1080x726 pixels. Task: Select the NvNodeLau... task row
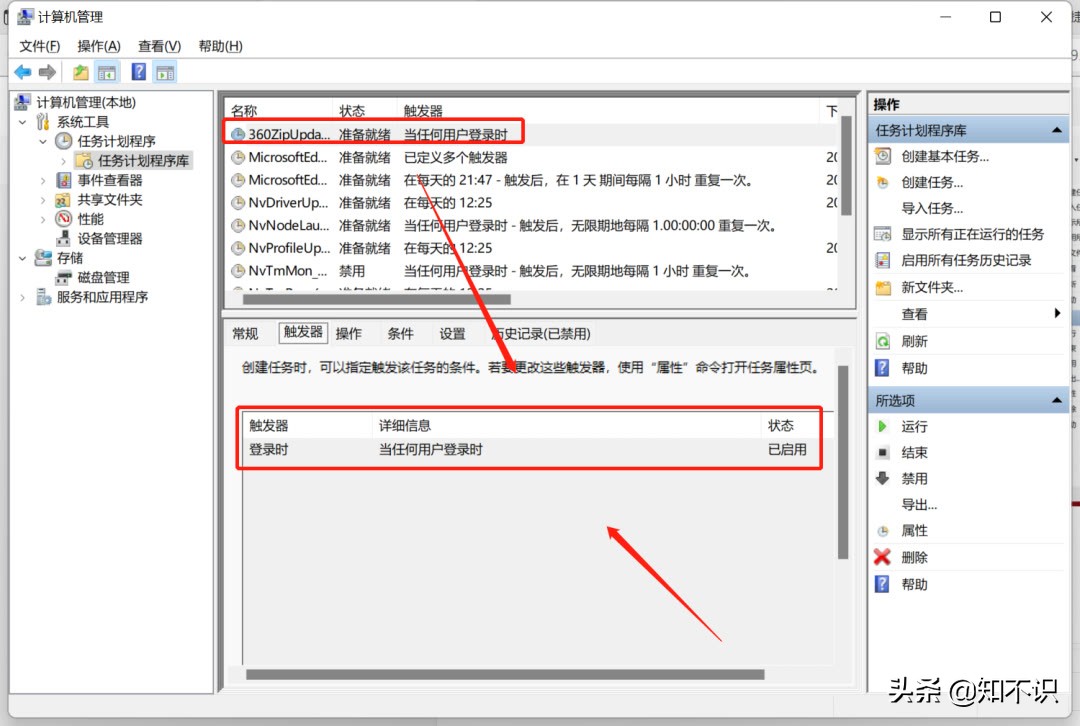(531, 225)
